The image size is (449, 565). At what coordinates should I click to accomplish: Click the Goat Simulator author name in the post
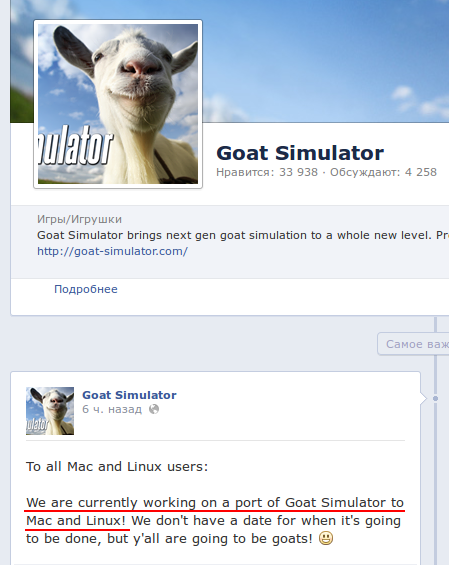(129, 395)
